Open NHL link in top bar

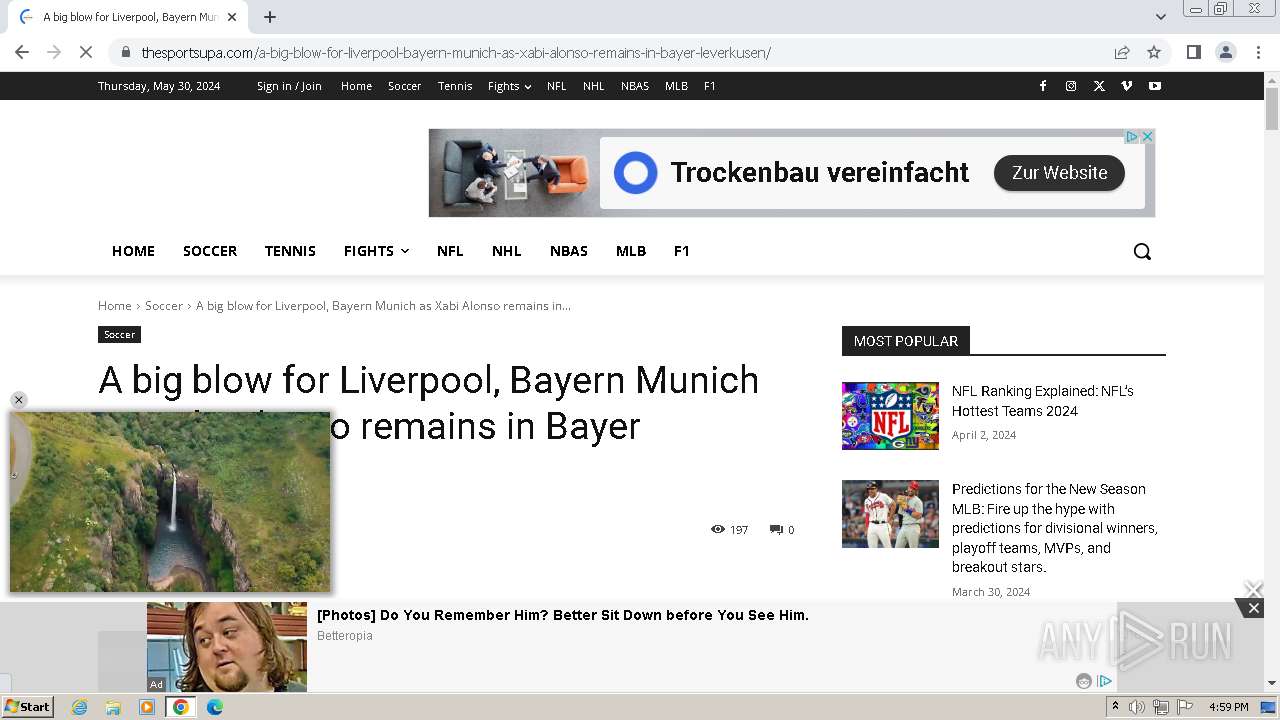coord(594,86)
